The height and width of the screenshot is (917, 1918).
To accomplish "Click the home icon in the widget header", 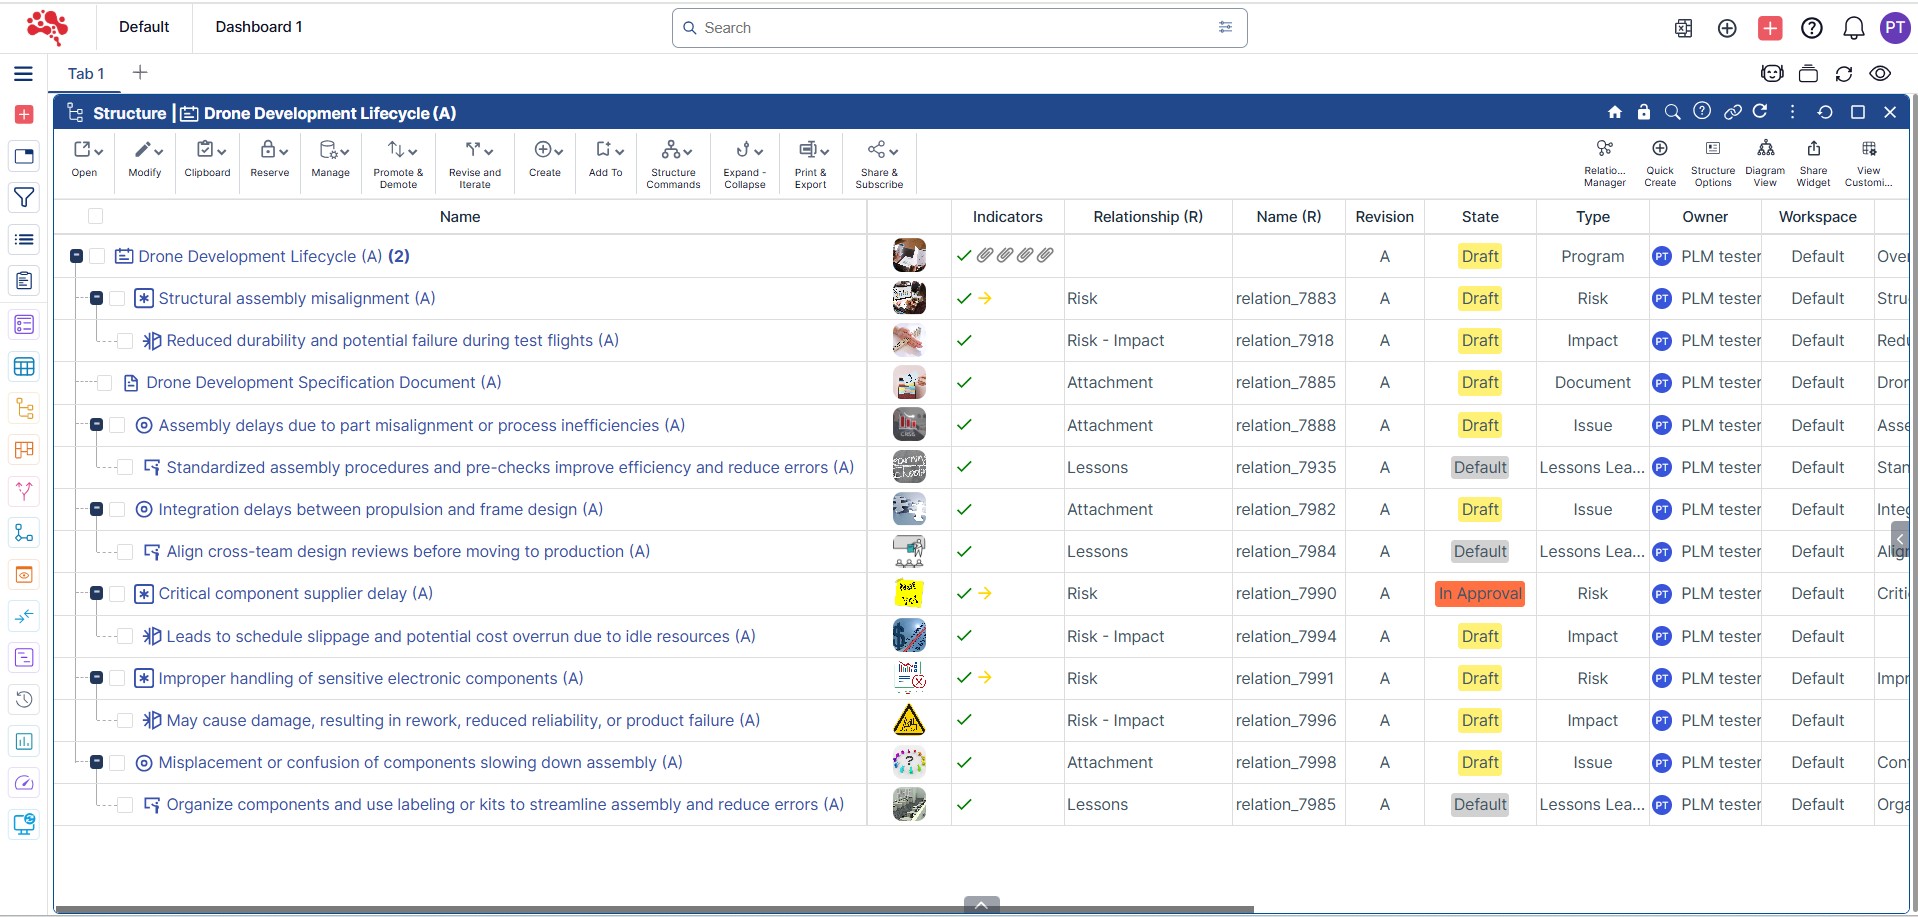I will point(1614,112).
